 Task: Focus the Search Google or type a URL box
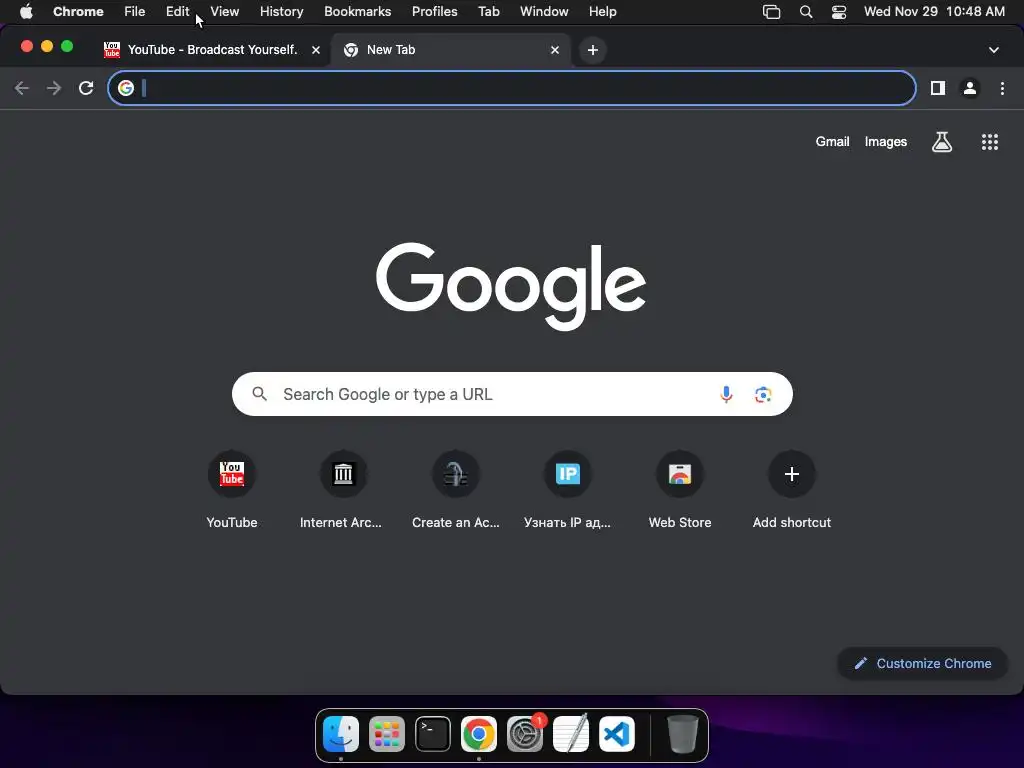(512, 394)
